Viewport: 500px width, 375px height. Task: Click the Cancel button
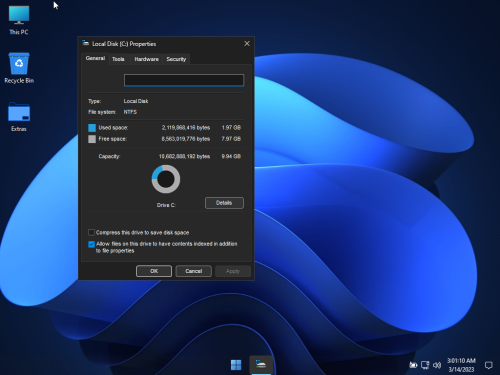193,271
